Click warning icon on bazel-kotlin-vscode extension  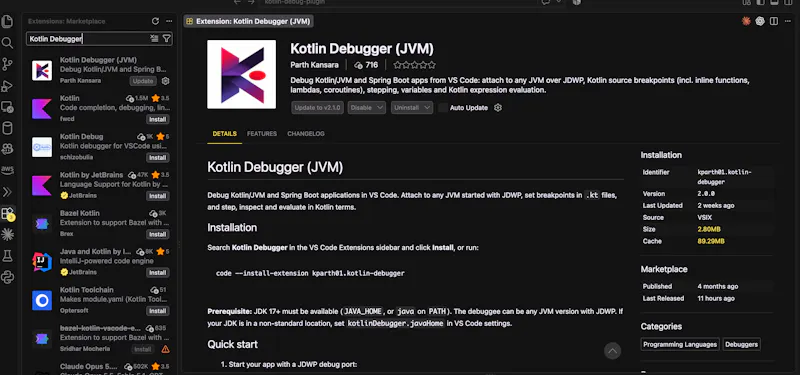coord(165,349)
